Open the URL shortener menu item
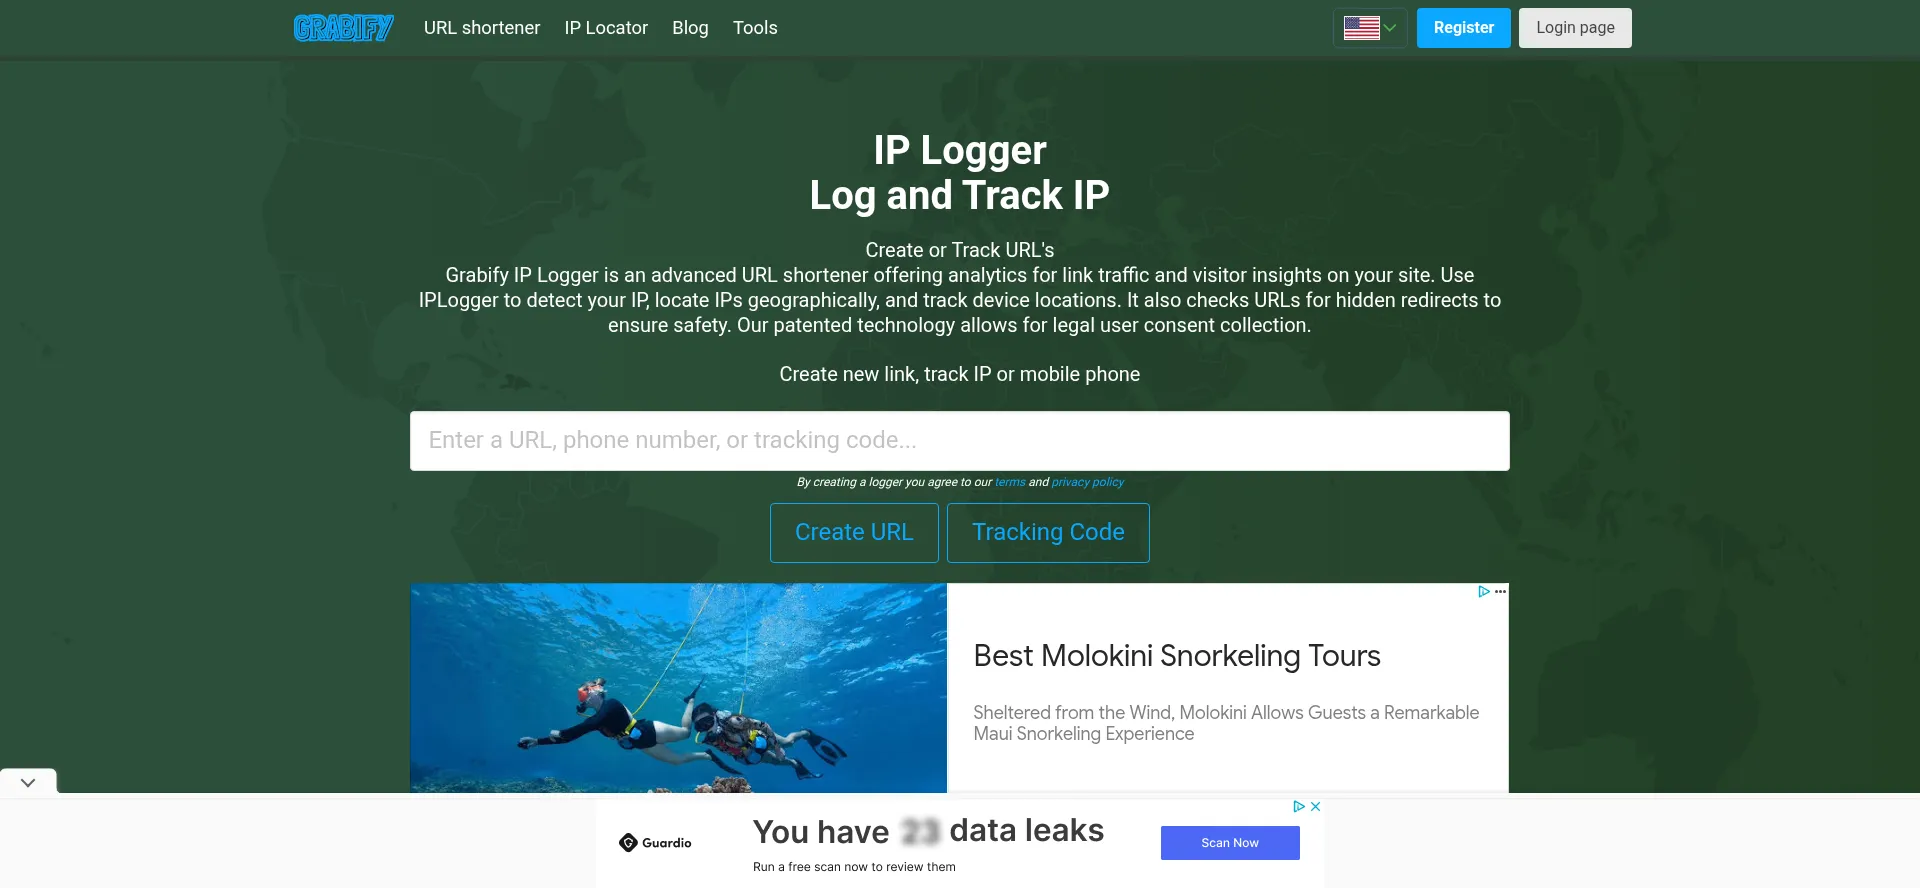1920x888 pixels. click(482, 28)
